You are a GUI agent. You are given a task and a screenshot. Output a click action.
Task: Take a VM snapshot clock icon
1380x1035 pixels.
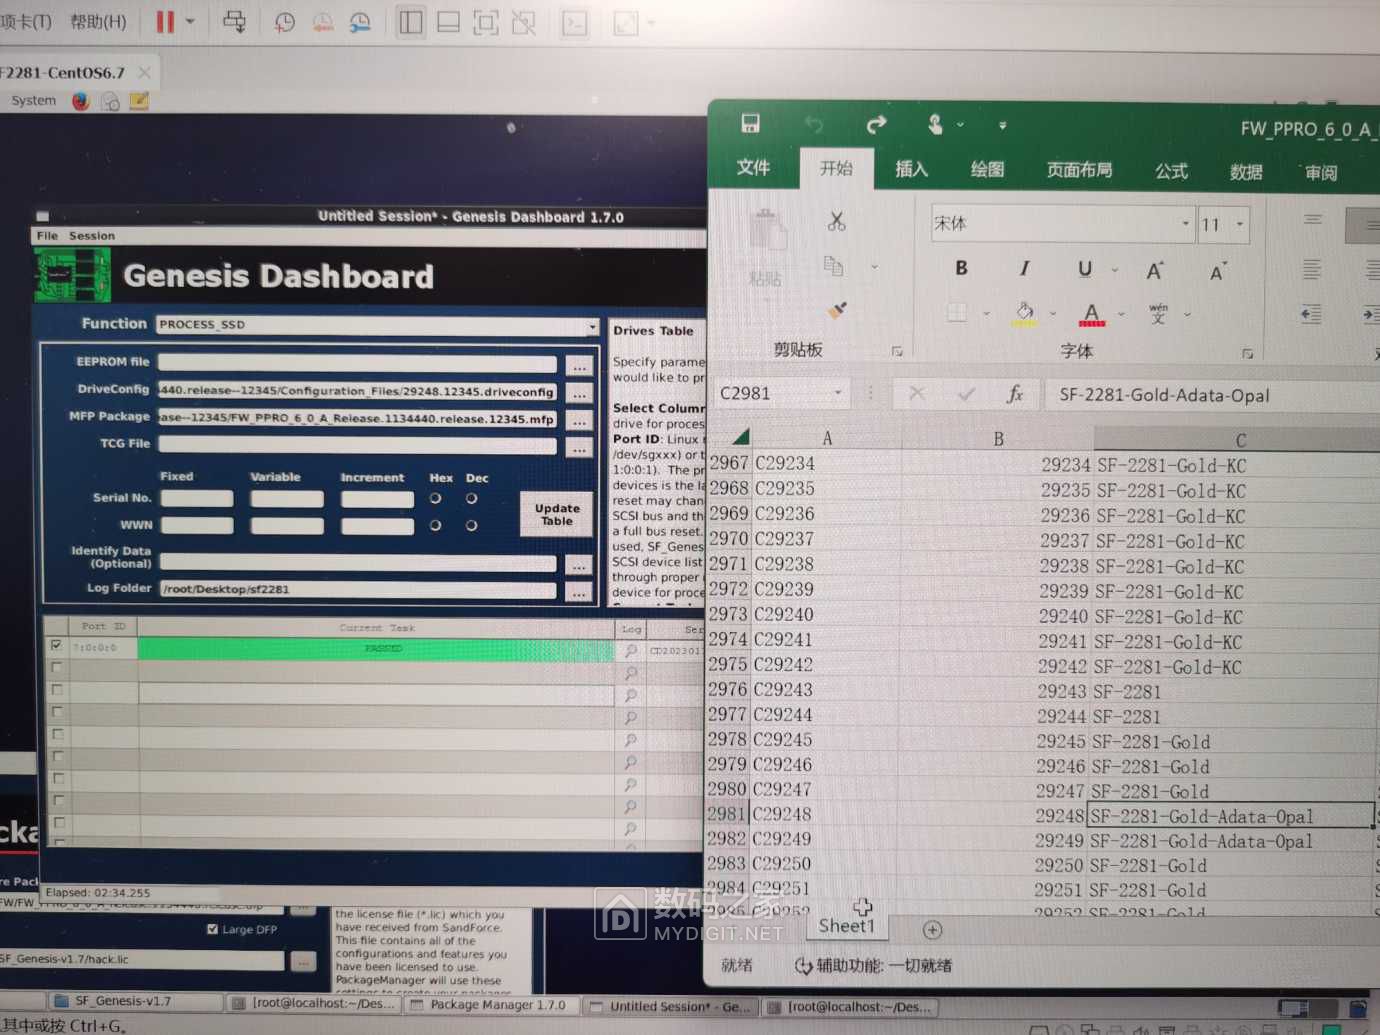coord(285,22)
